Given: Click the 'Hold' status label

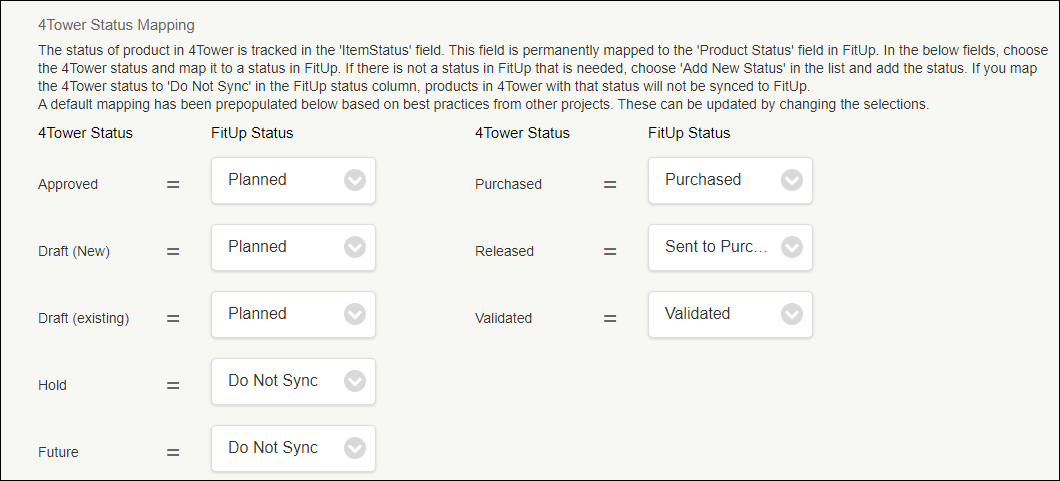Looking at the screenshot, I should 52,385.
